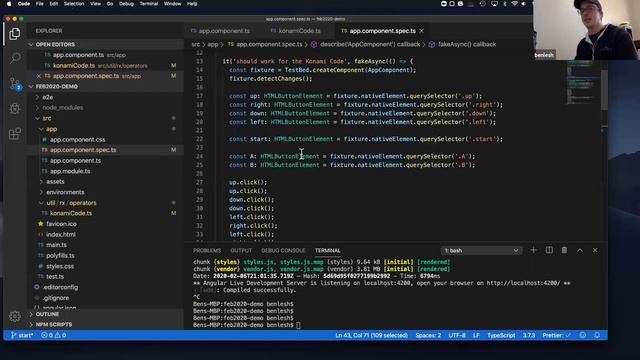Open the Debug view in activity bar
This screenshot has height=360, width=640.
pyautogui.click(x=15, y=109)
